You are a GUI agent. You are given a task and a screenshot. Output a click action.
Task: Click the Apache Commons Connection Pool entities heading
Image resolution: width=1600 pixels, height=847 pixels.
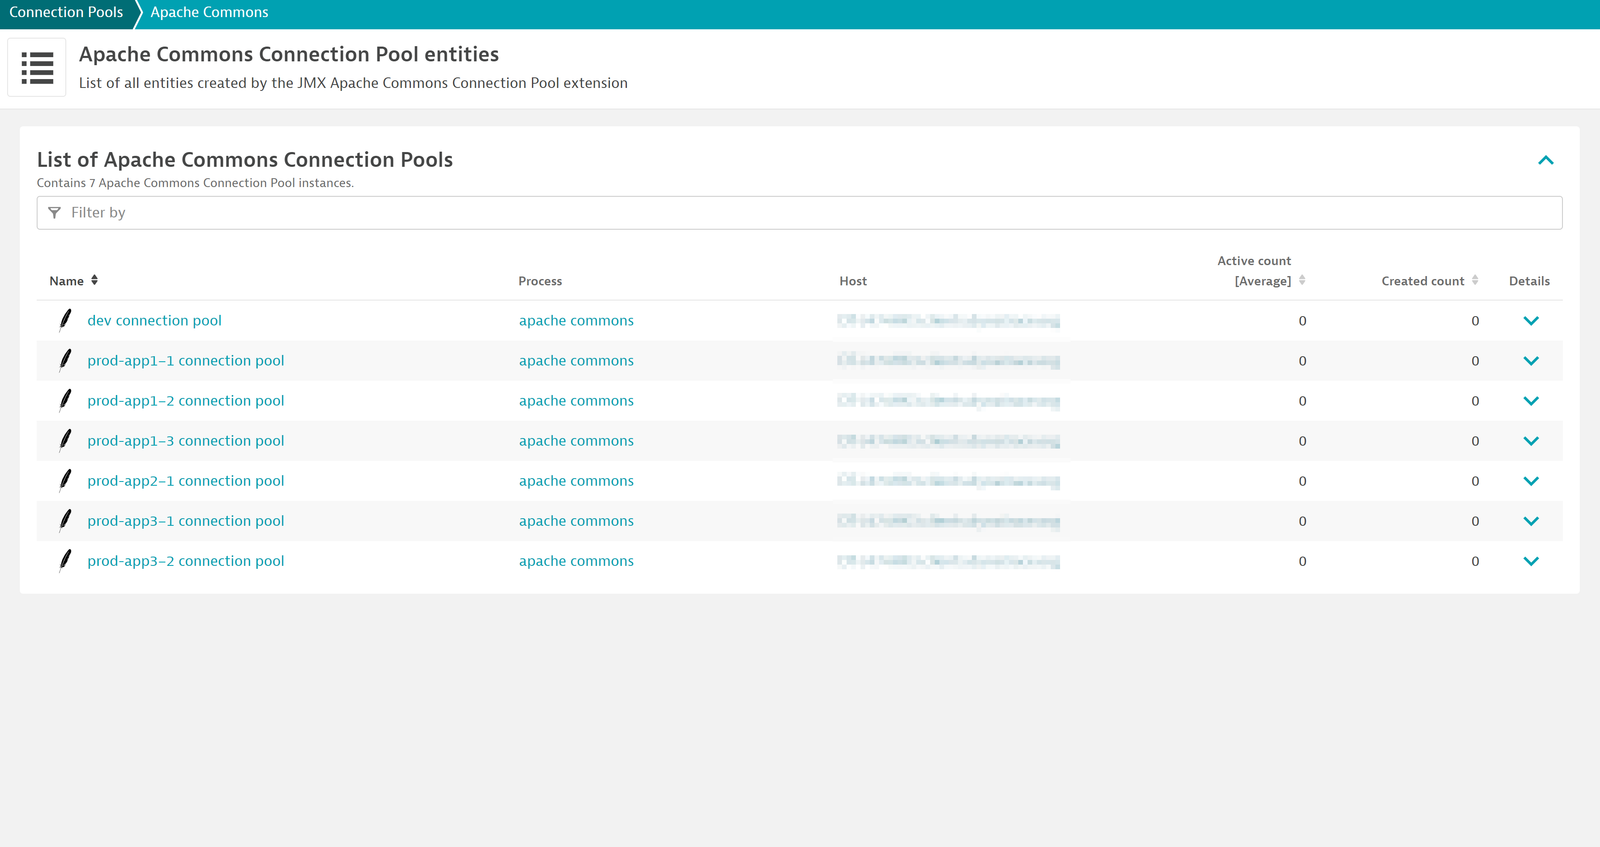[x=289, y=54]
